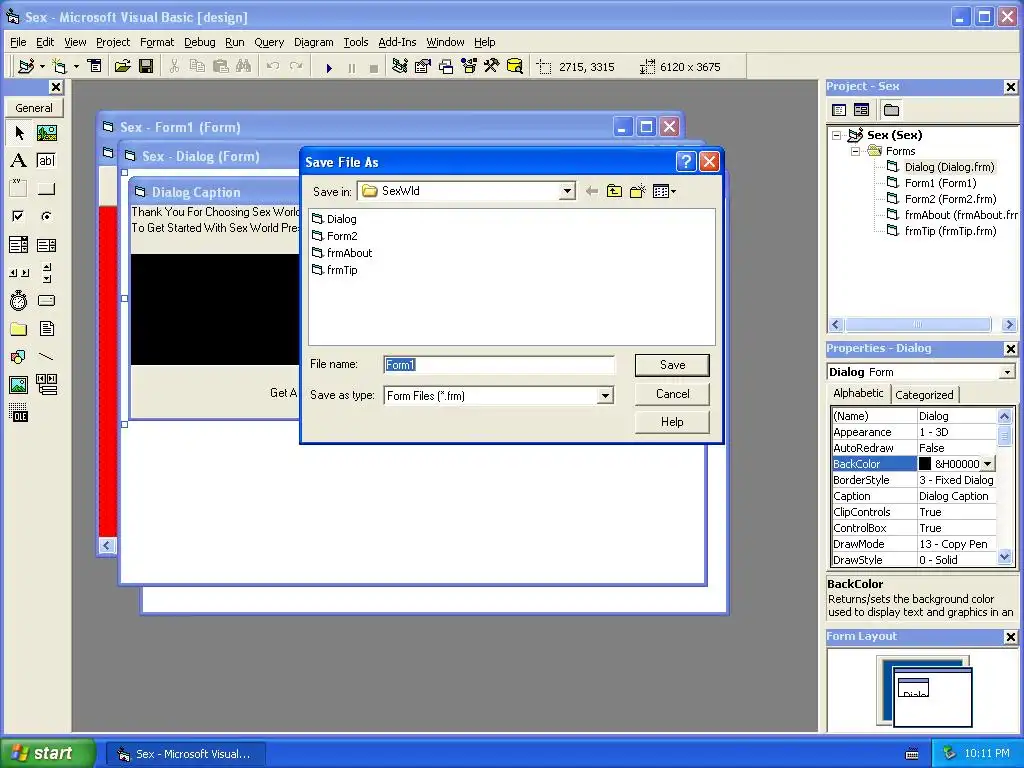Go up one level in Save dialog
The height and width of the screenshot is (768, 1024).
click(615, 191)
